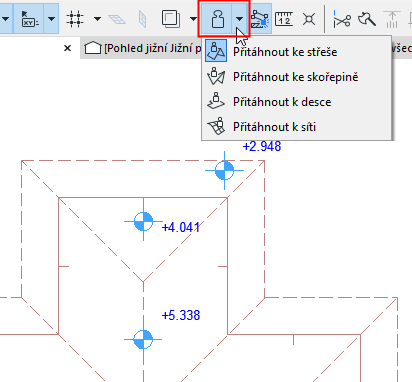
Task: Click the magic wand tool icon
Action: (x=367, y=19)
